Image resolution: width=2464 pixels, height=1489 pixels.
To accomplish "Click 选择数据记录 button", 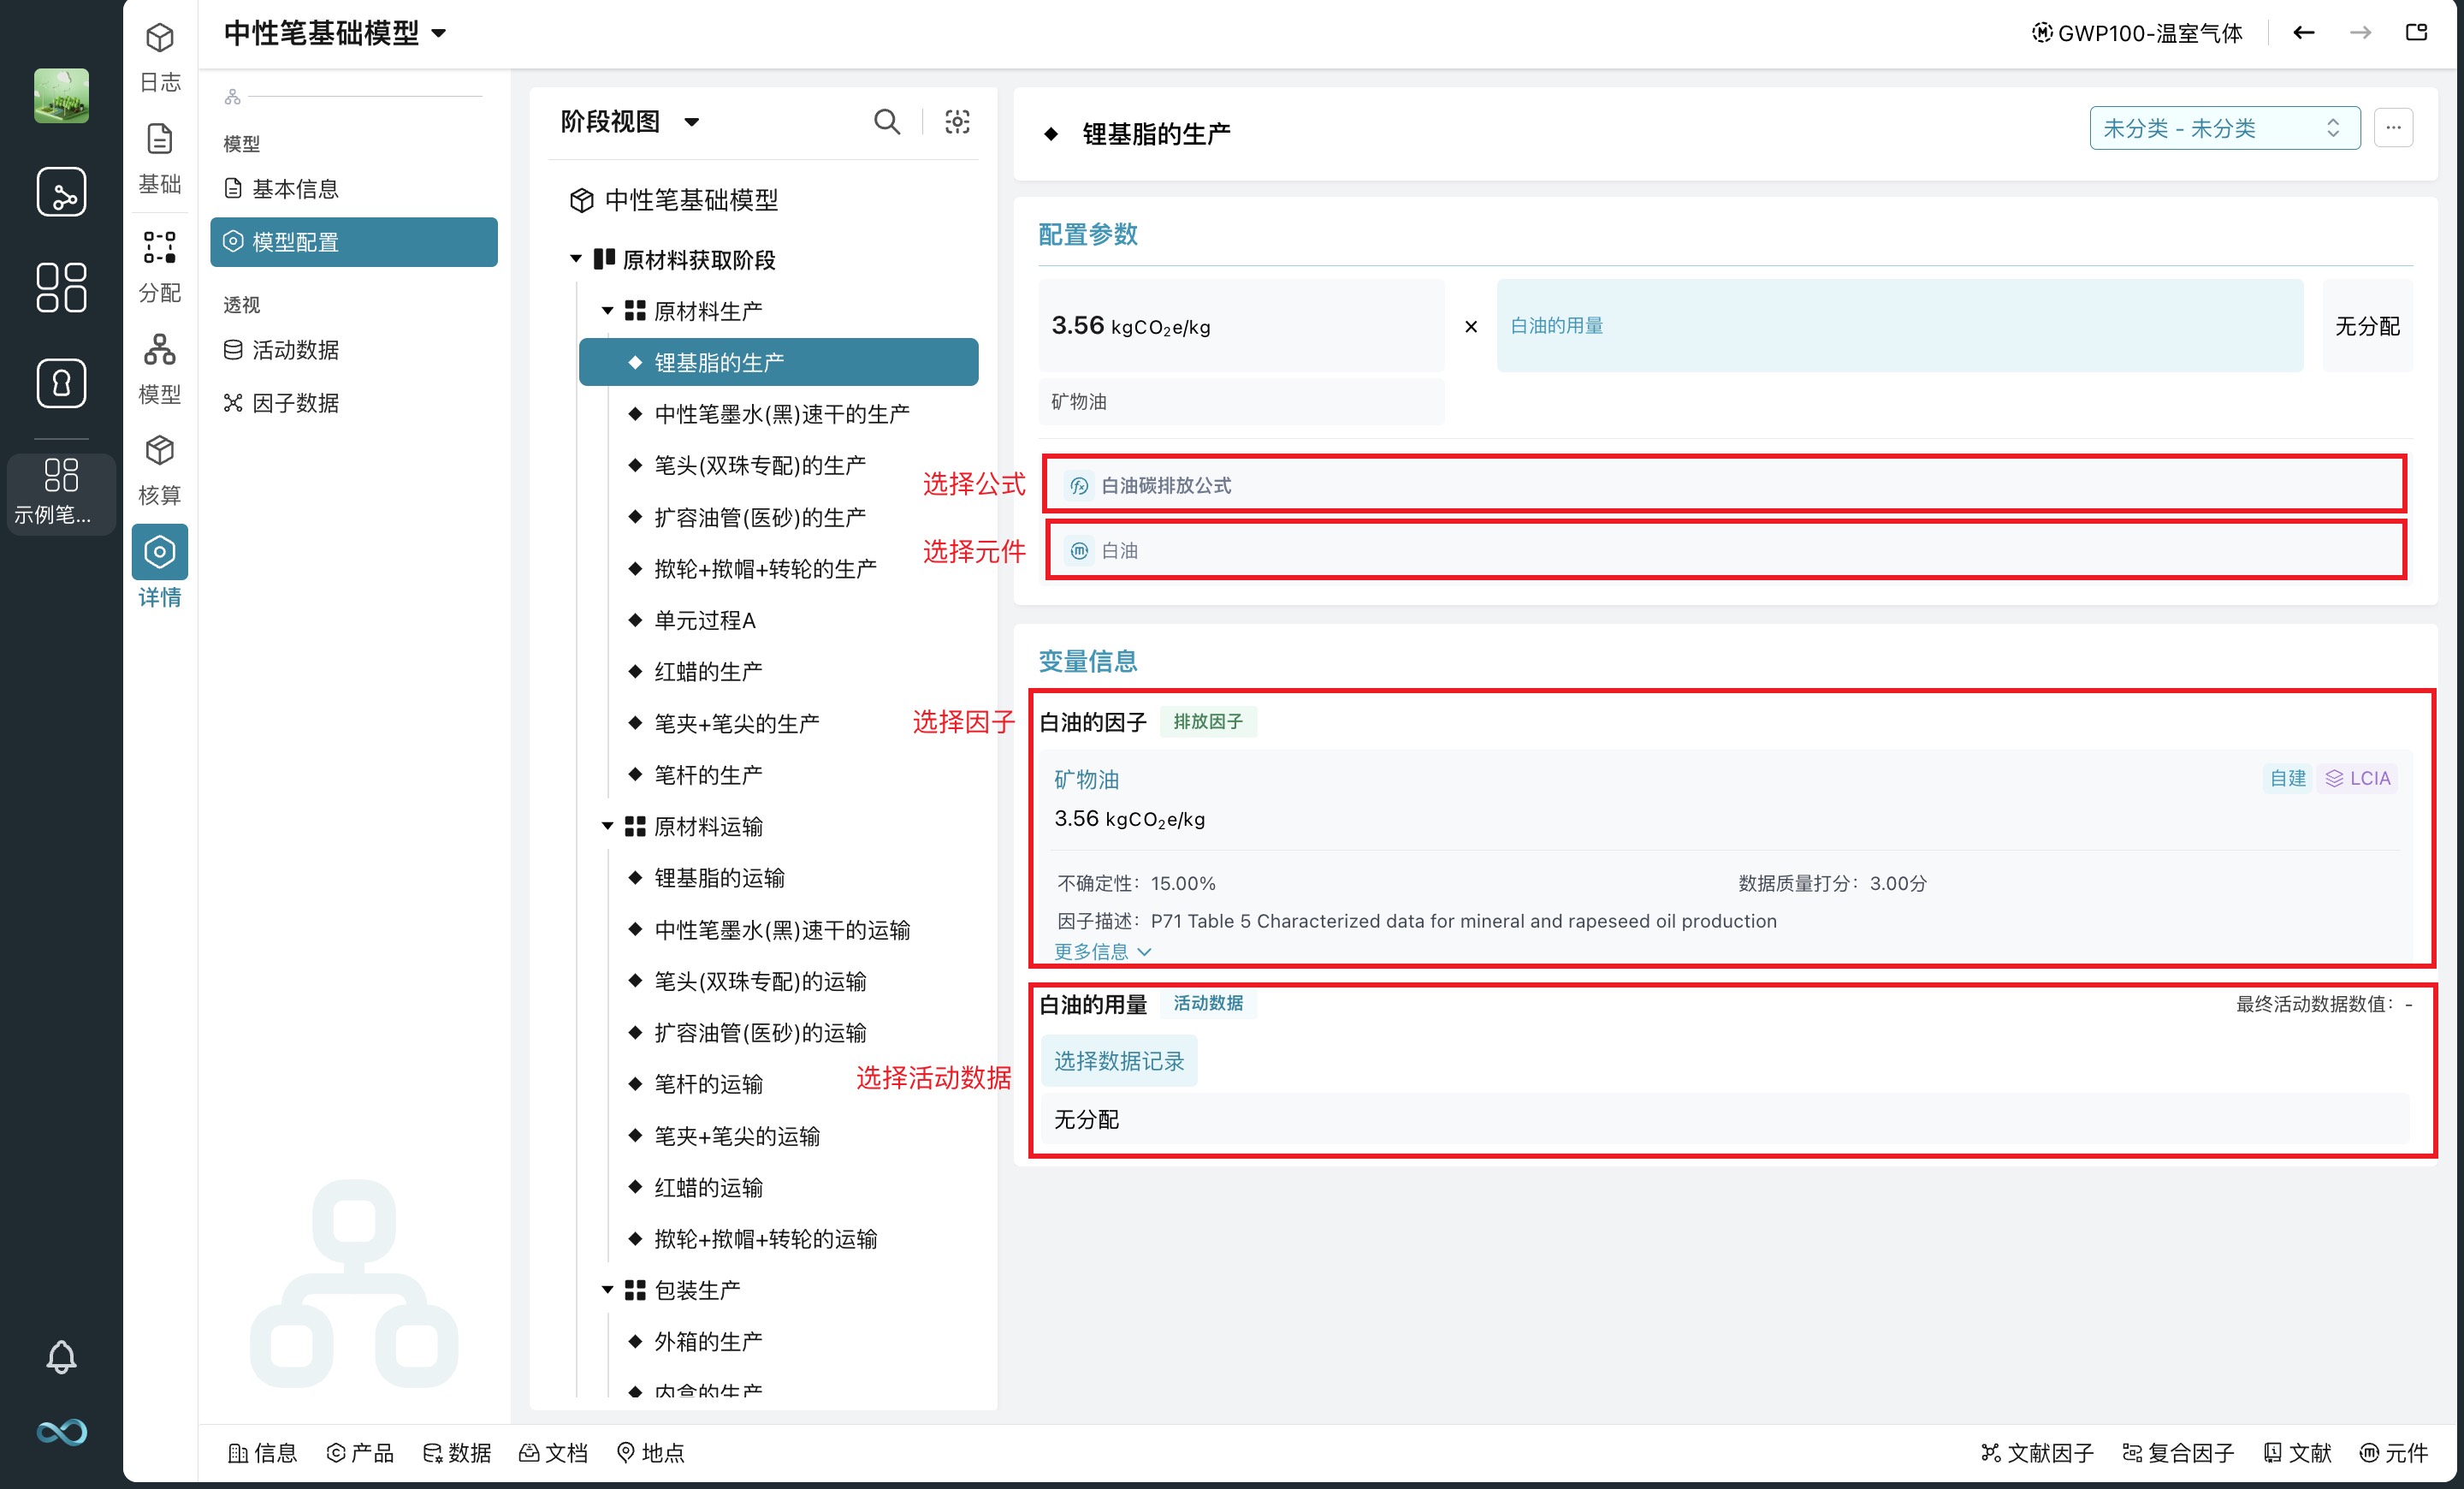I will tap(1118, 1061).
